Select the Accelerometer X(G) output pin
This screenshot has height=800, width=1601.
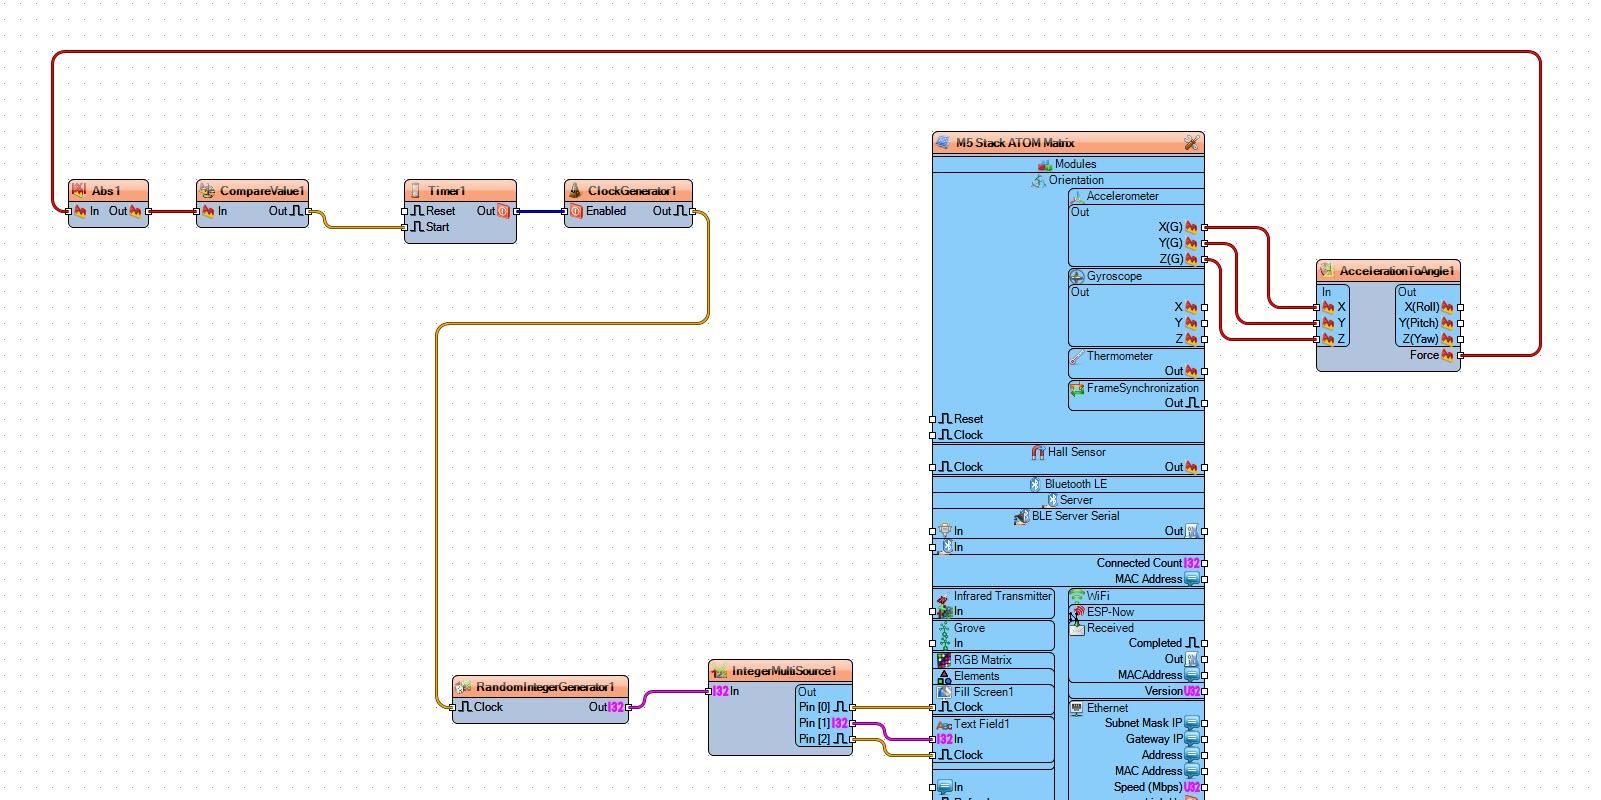pyautogui.click(x=1205, y=227)
